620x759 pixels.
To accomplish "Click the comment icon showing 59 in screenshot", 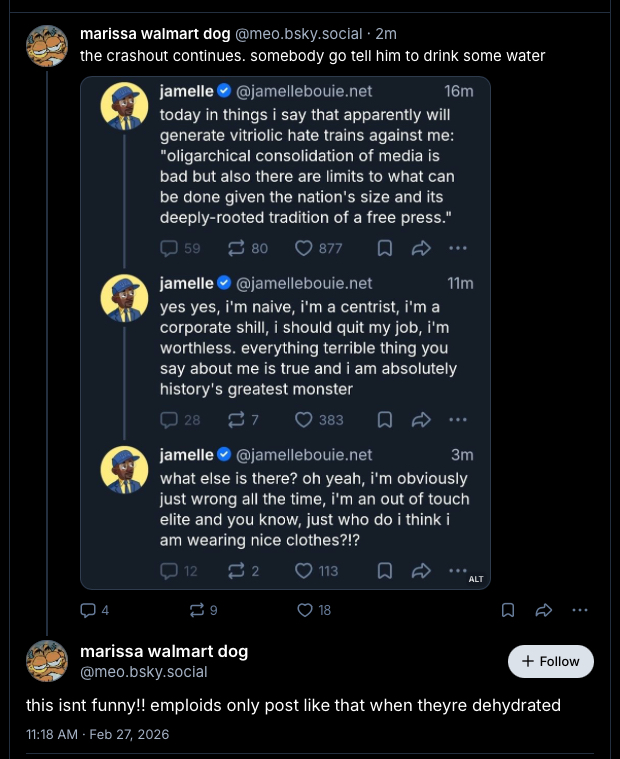I will click(x=169, y=248).
